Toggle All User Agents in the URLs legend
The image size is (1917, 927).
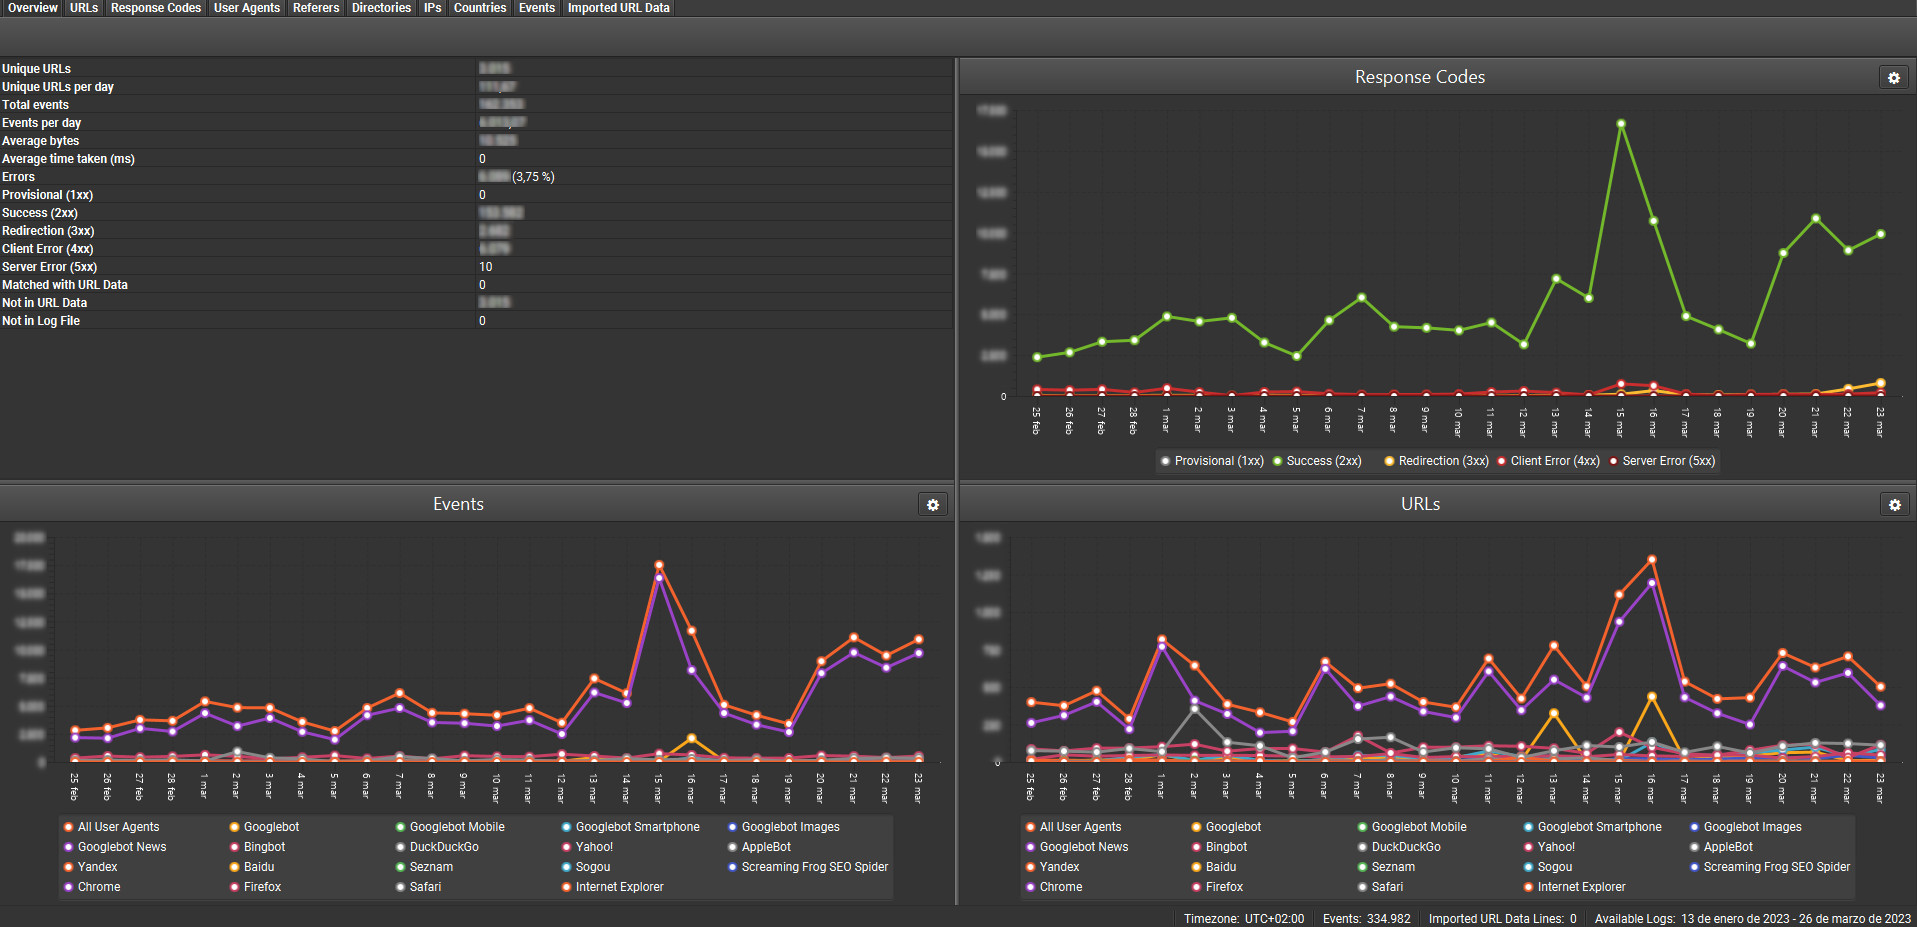click(1081, 827)
